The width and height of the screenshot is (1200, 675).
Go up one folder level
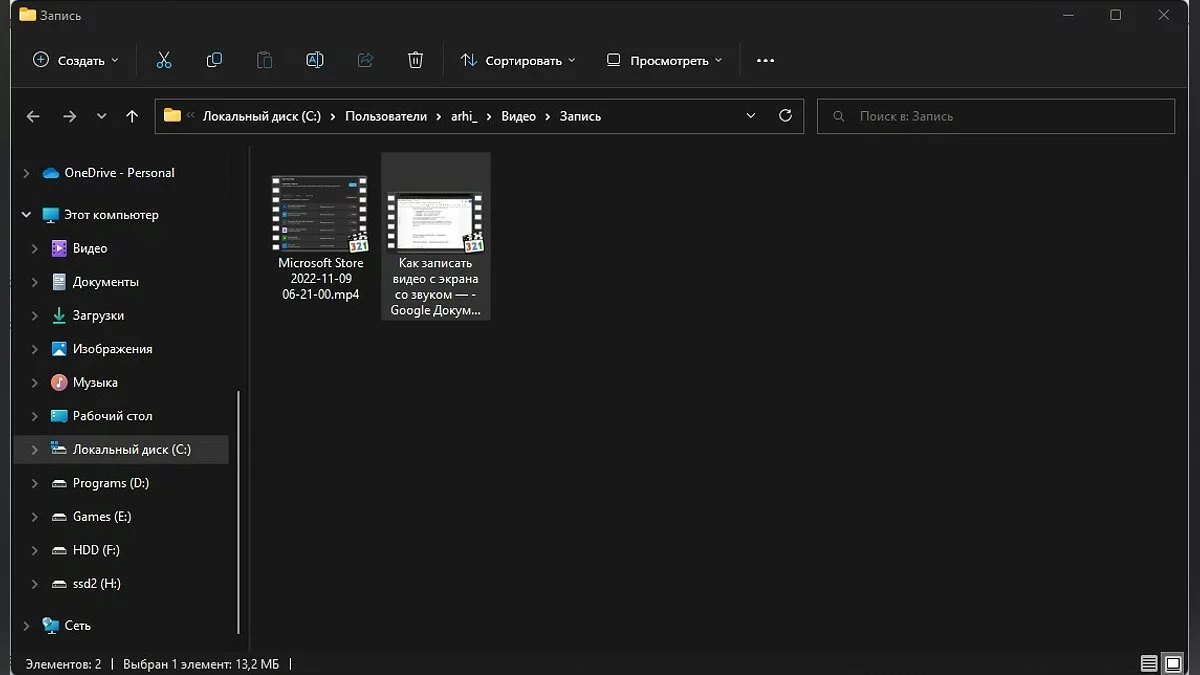tap(132, 116)
